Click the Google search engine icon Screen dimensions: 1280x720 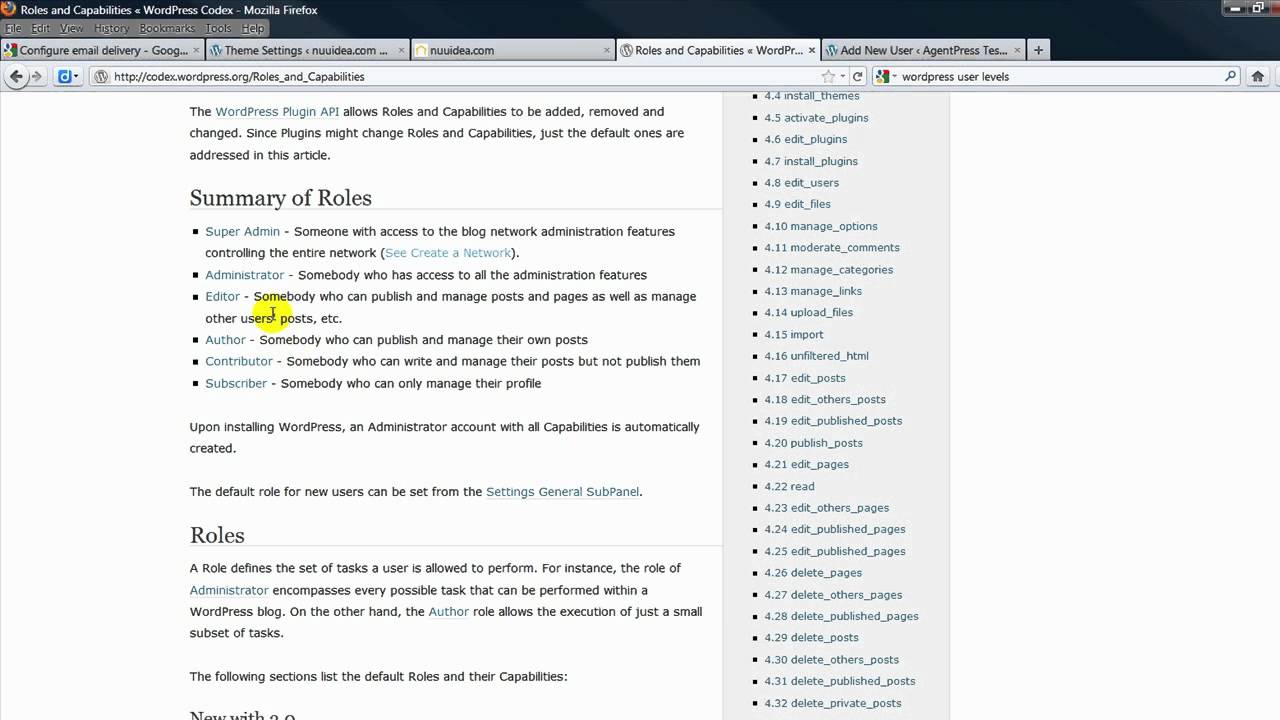pyautogui.click(x=883, y=76)
